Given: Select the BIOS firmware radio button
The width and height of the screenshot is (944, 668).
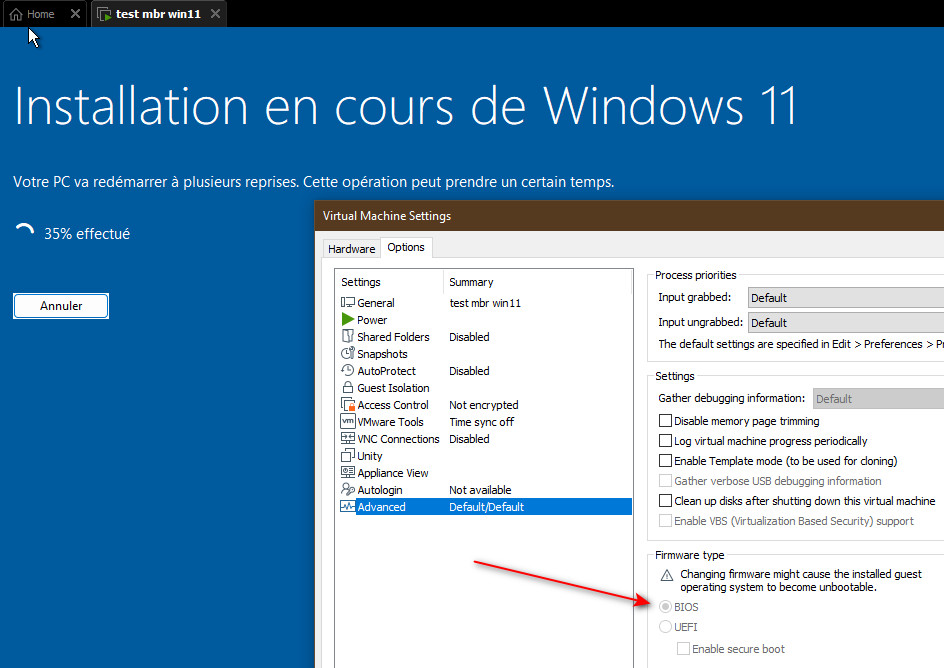Looking at the screenshot, I should 665,607.
